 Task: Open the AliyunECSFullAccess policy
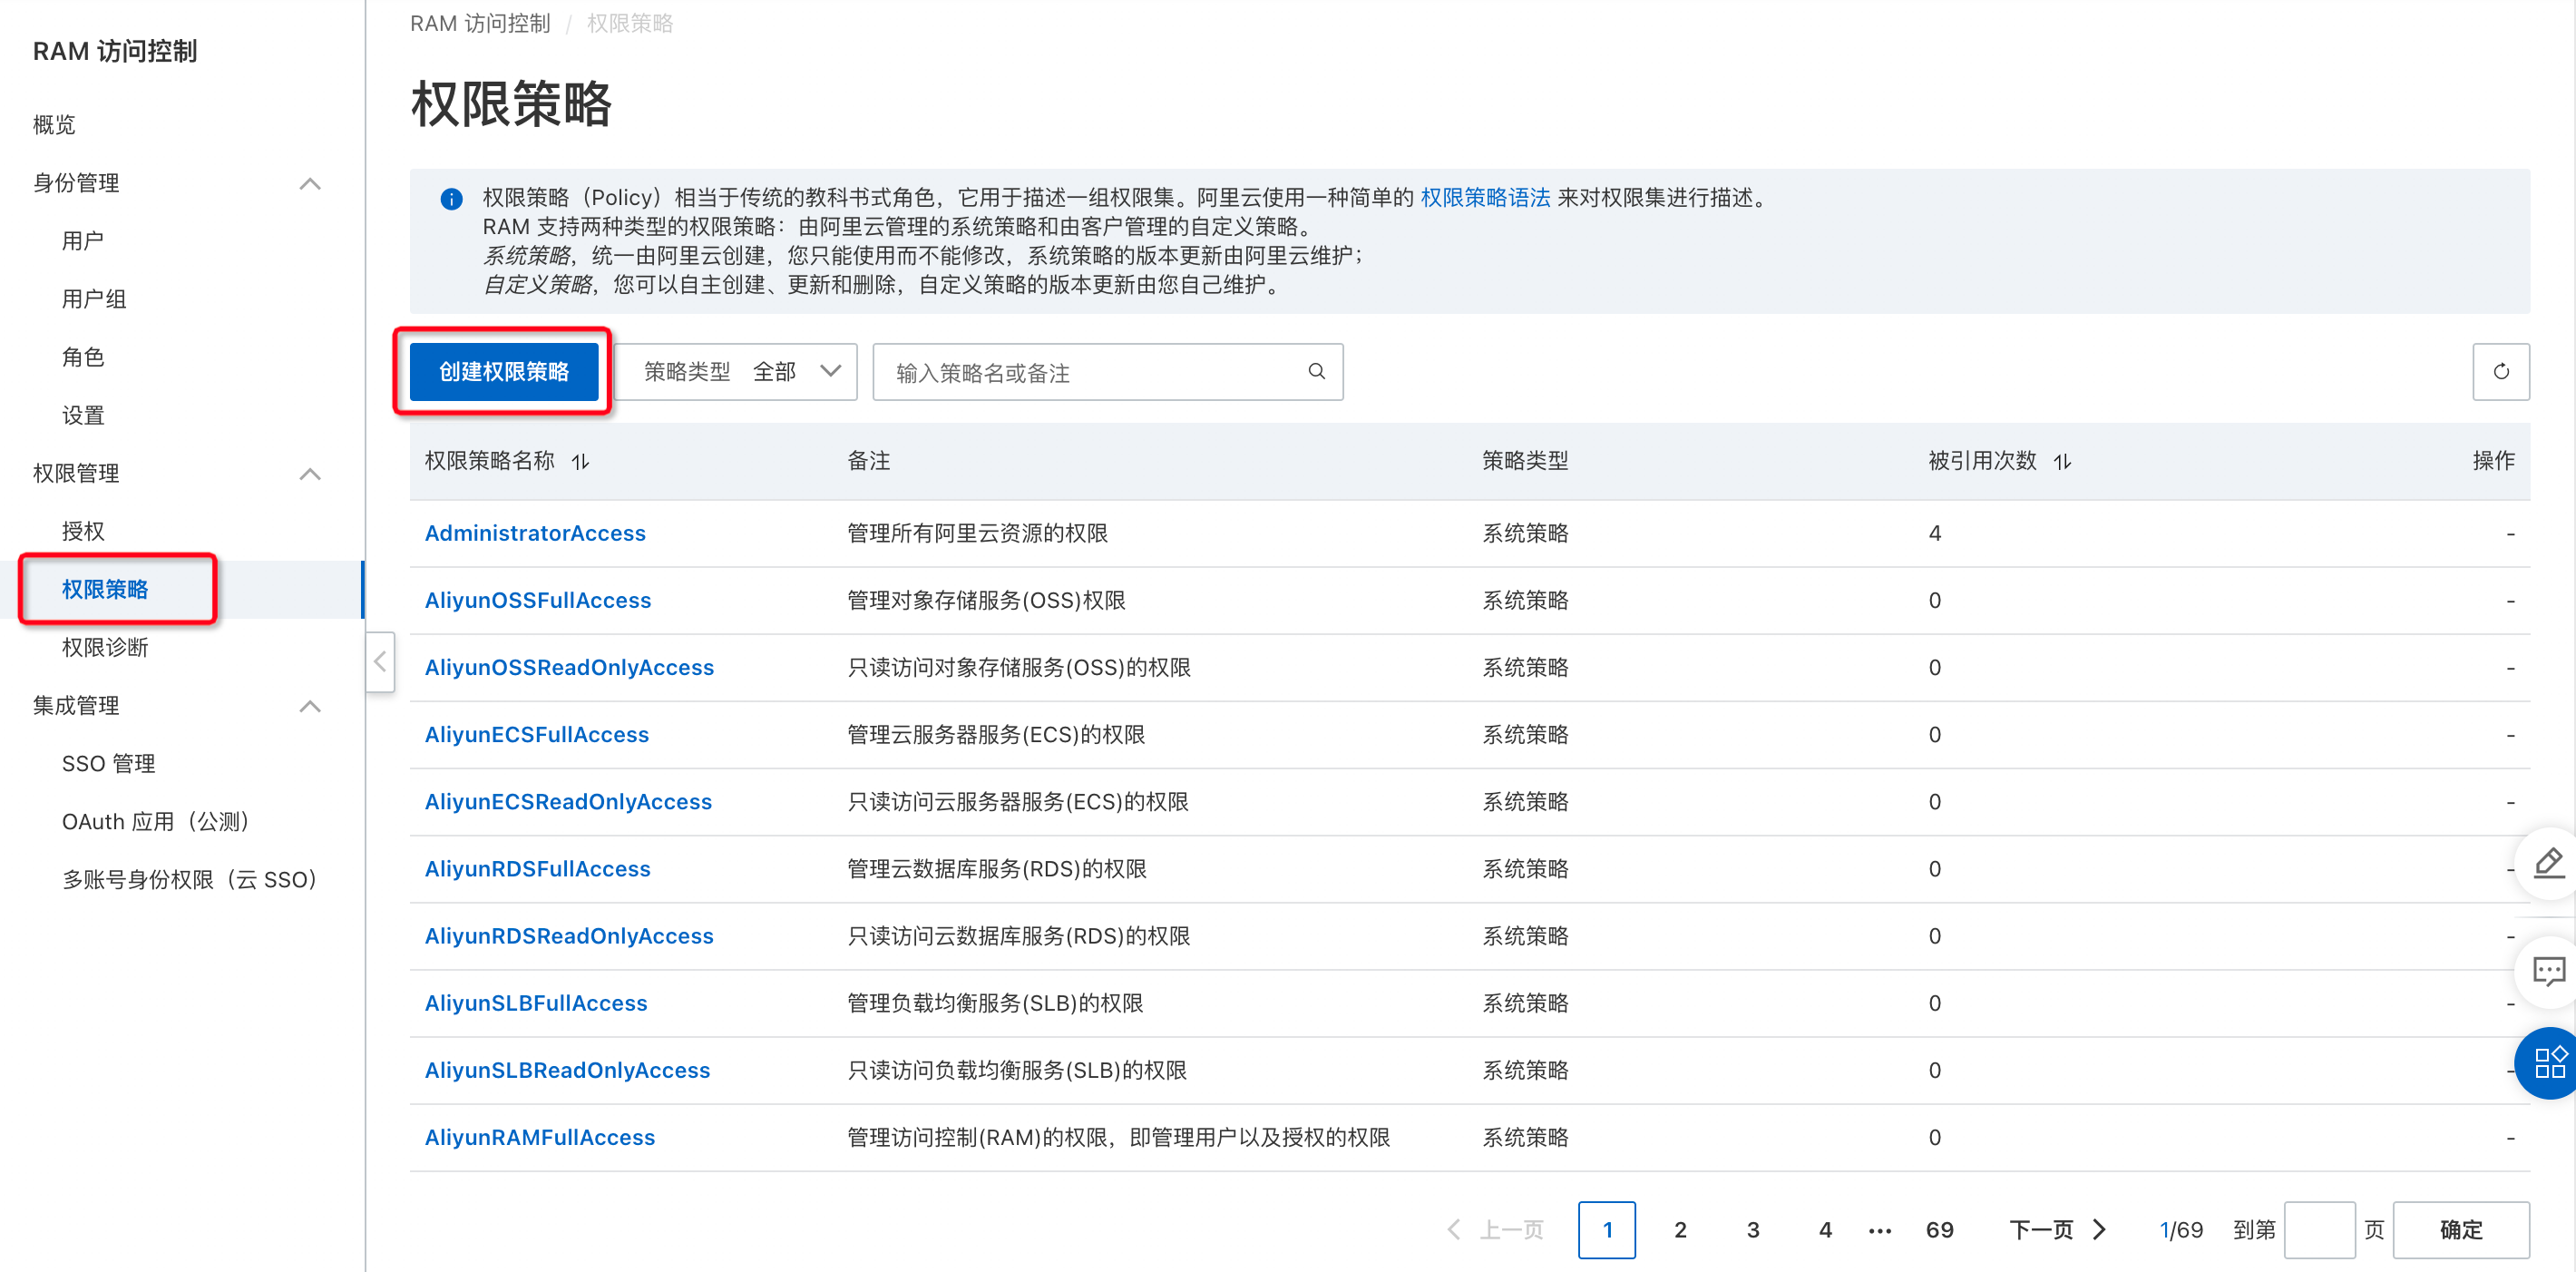coord(537,734)
